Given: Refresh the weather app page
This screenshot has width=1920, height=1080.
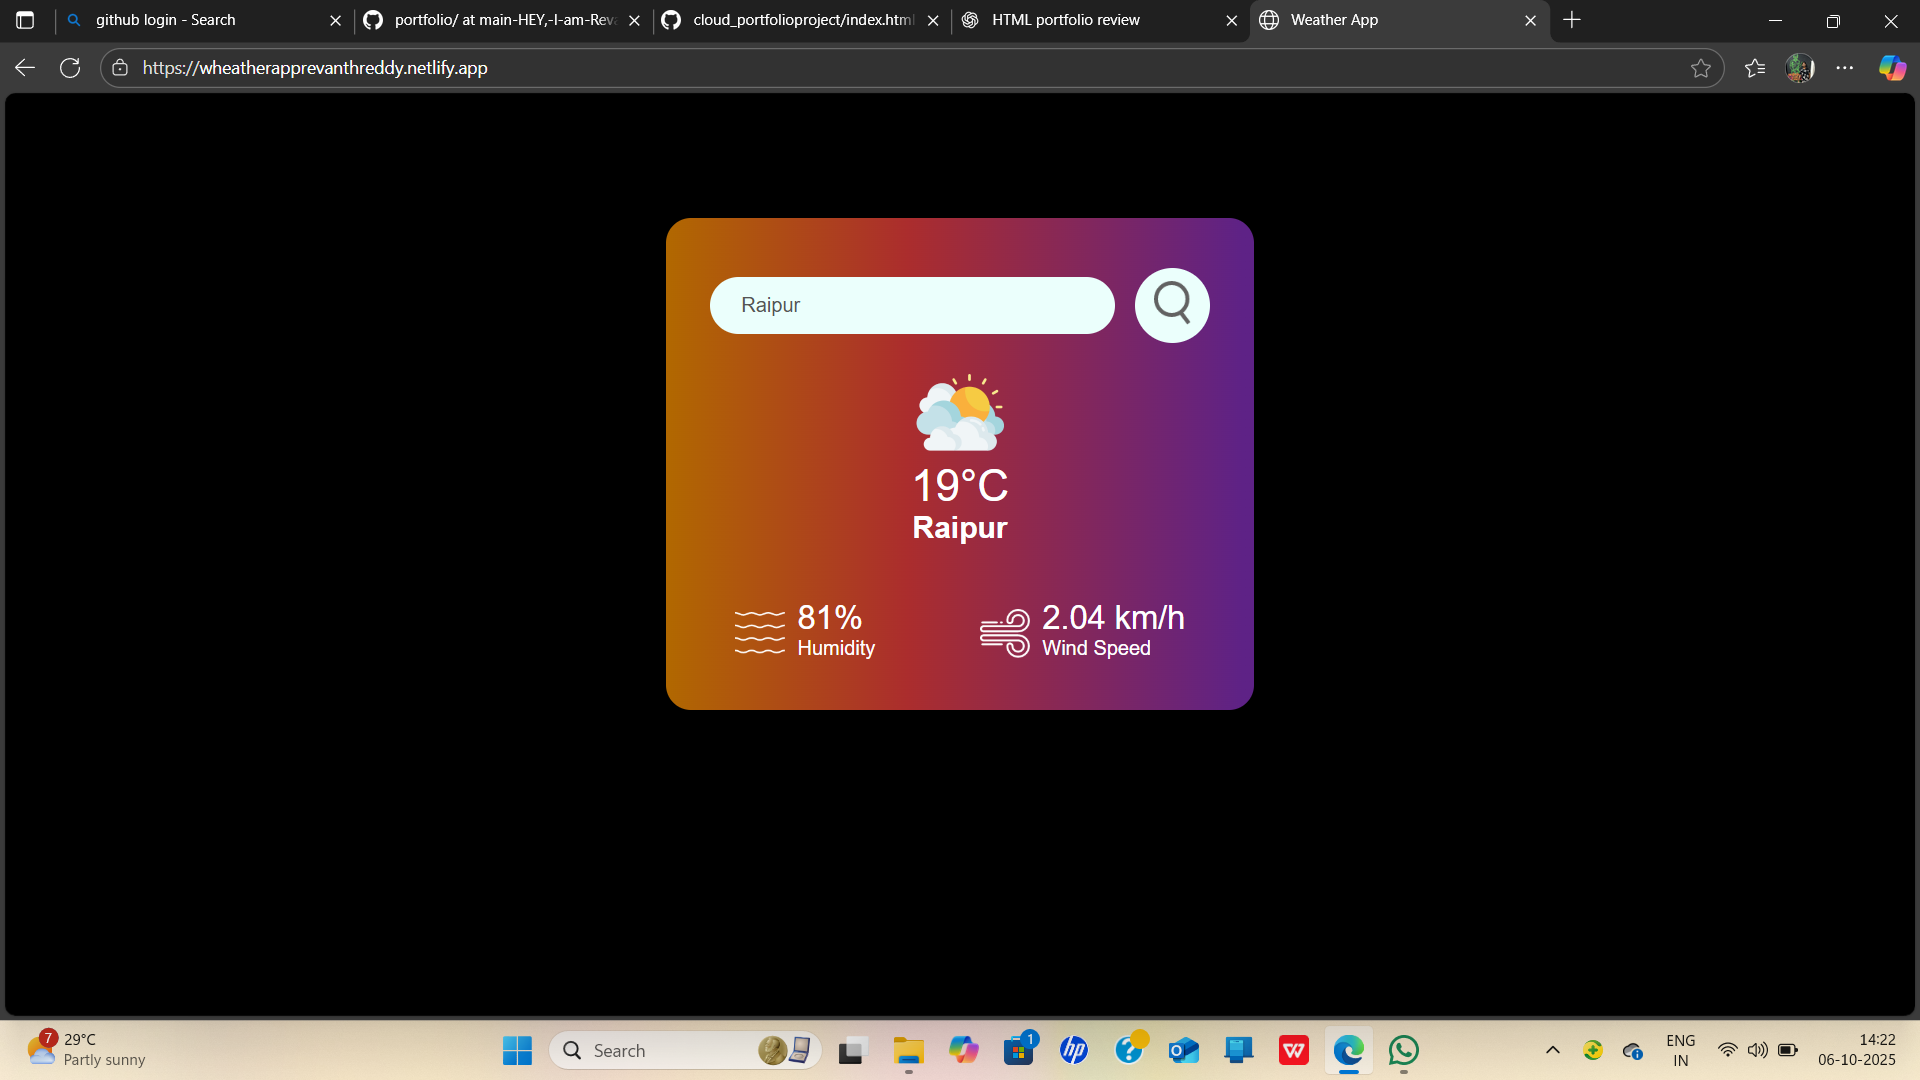Looking at the screenshot, I should [70, 68].
